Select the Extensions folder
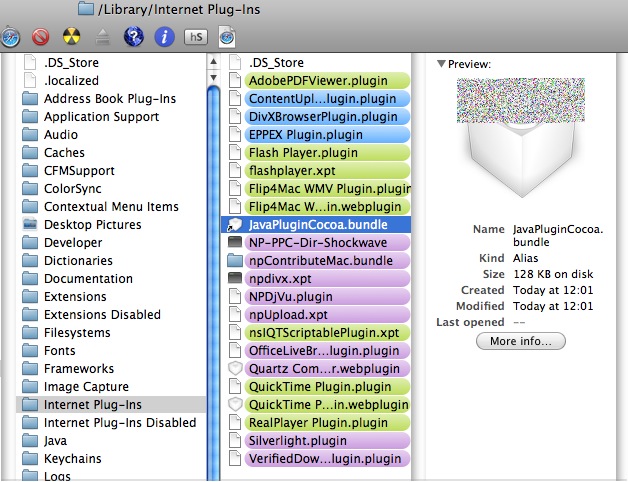This screenshot has height=482, width=628. pyautogui.click(x=111, y=297)
